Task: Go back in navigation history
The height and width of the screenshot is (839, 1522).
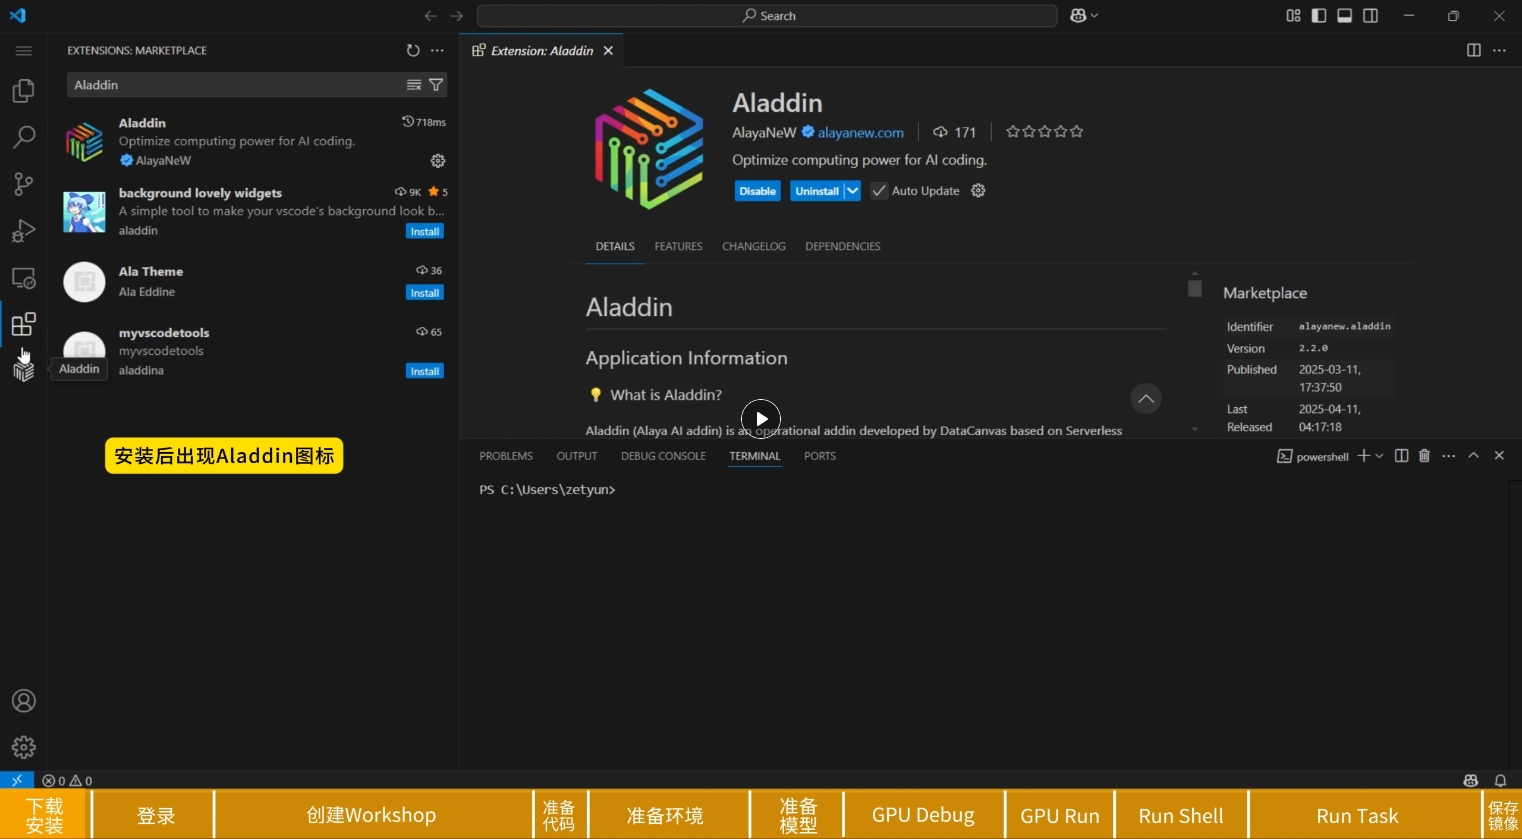Action: coord(430,16)
